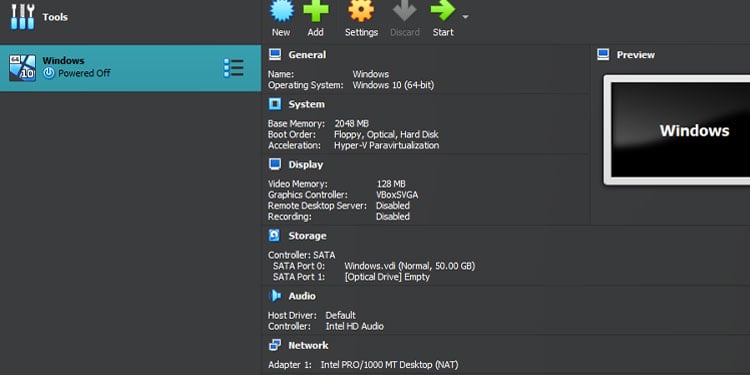
Task: Click the Recording Disabled value
Action: [x=393, y=217]
